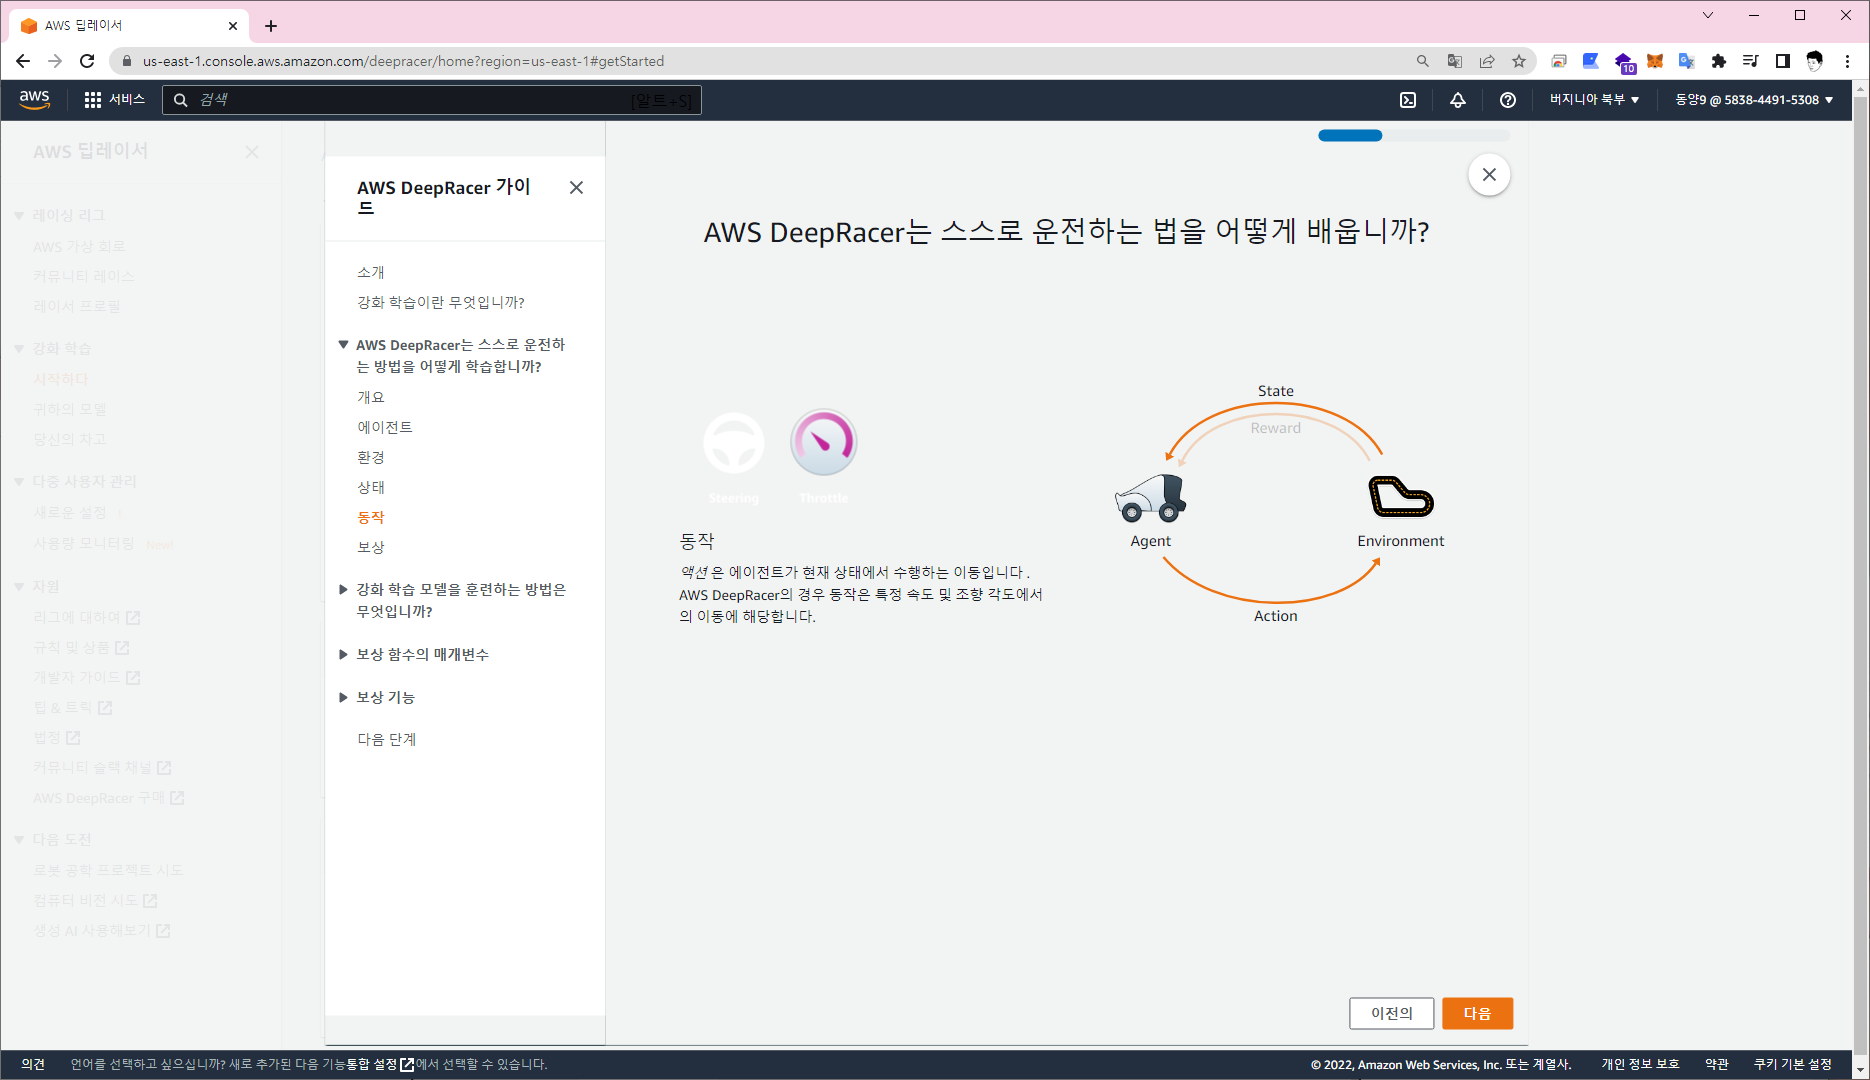The image size is (1870, 1080).
Task: Select the 동작 guide item
Action: pos(371,517)
